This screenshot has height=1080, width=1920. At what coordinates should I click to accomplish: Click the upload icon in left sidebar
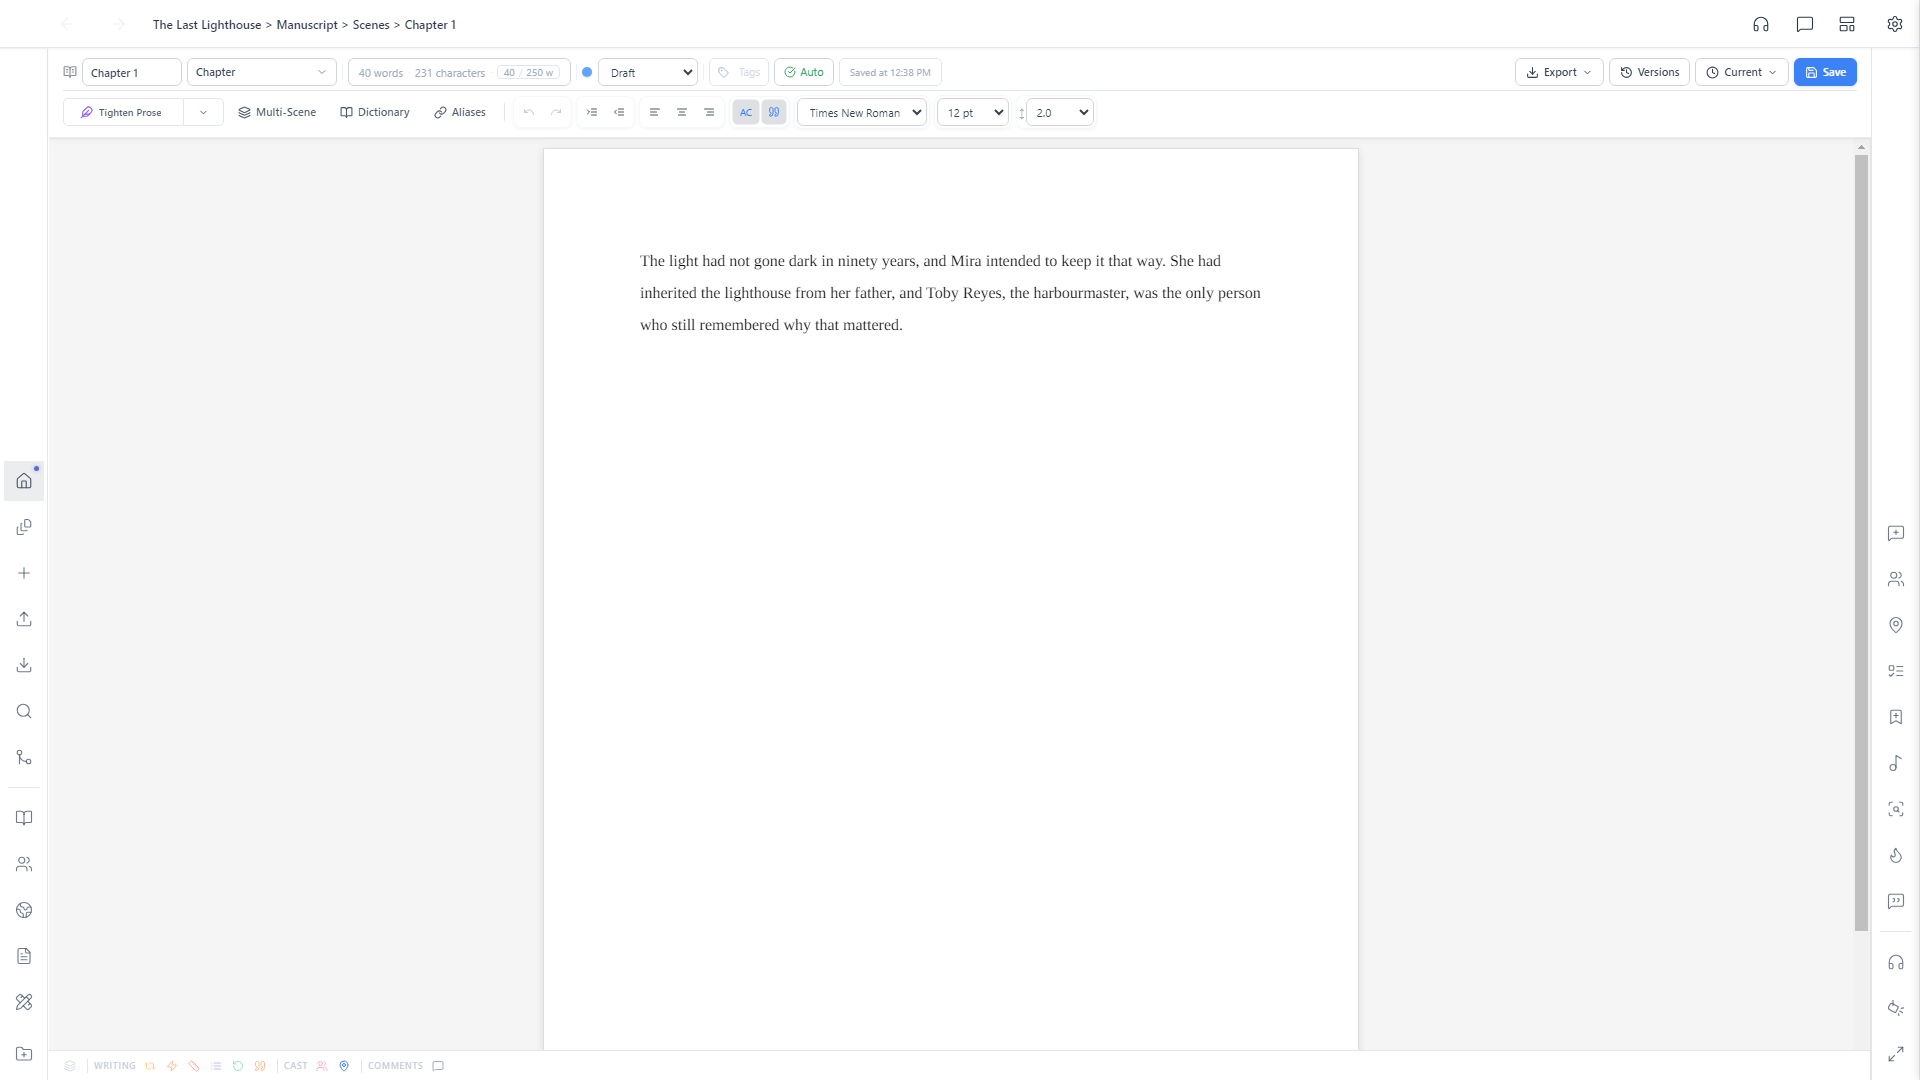click(x=24, y=619)
